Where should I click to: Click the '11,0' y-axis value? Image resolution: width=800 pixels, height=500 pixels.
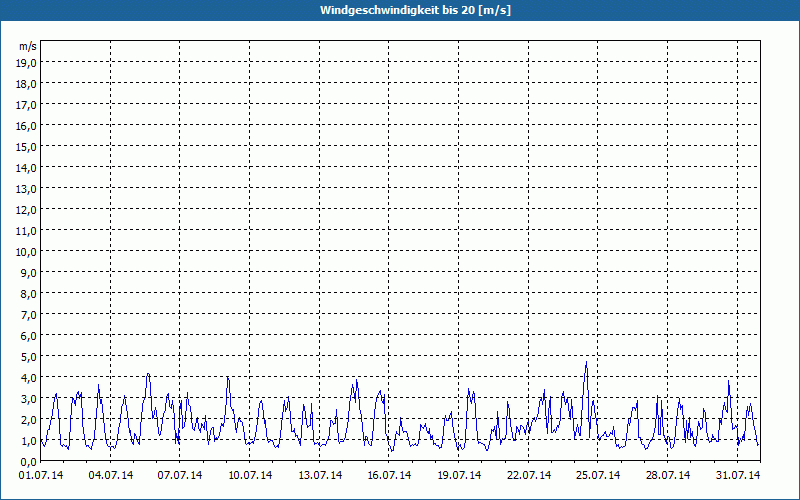tap(27, 231)
